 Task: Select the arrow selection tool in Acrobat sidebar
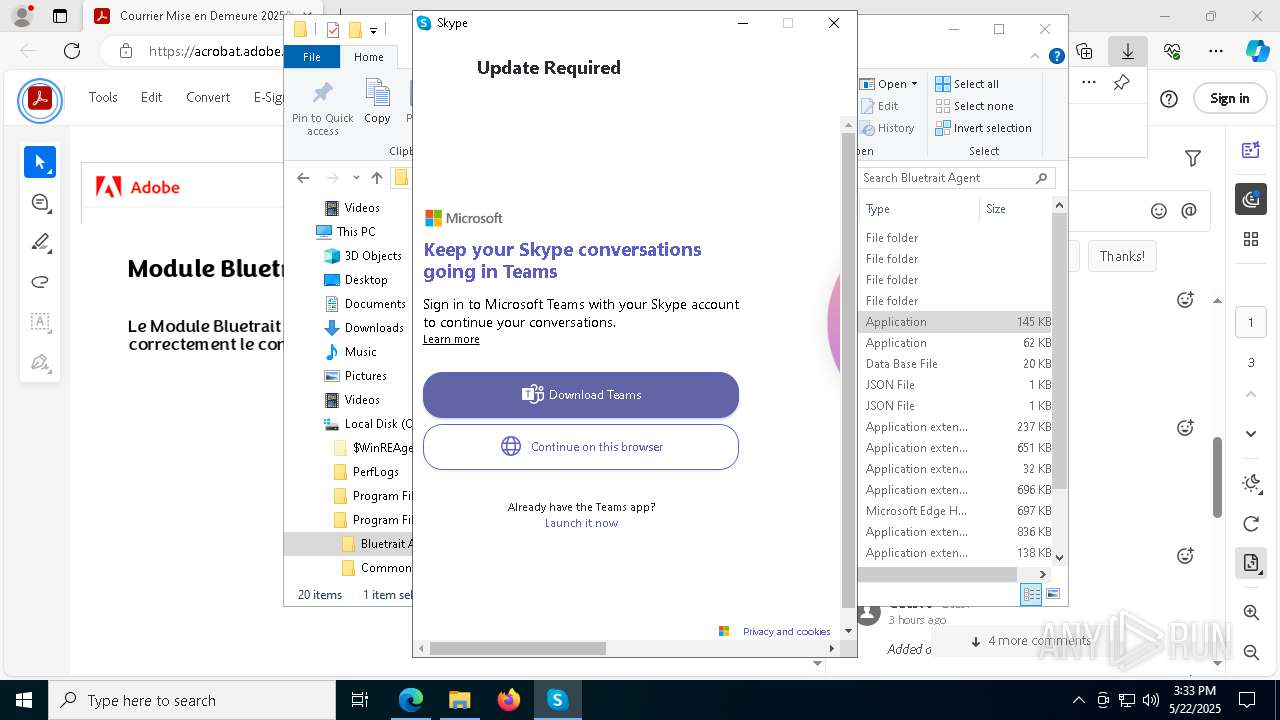[40, 162]
